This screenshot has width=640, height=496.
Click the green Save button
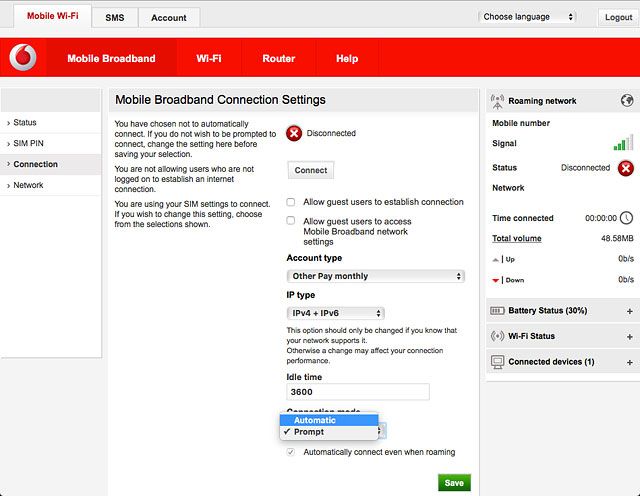(454, 483)
